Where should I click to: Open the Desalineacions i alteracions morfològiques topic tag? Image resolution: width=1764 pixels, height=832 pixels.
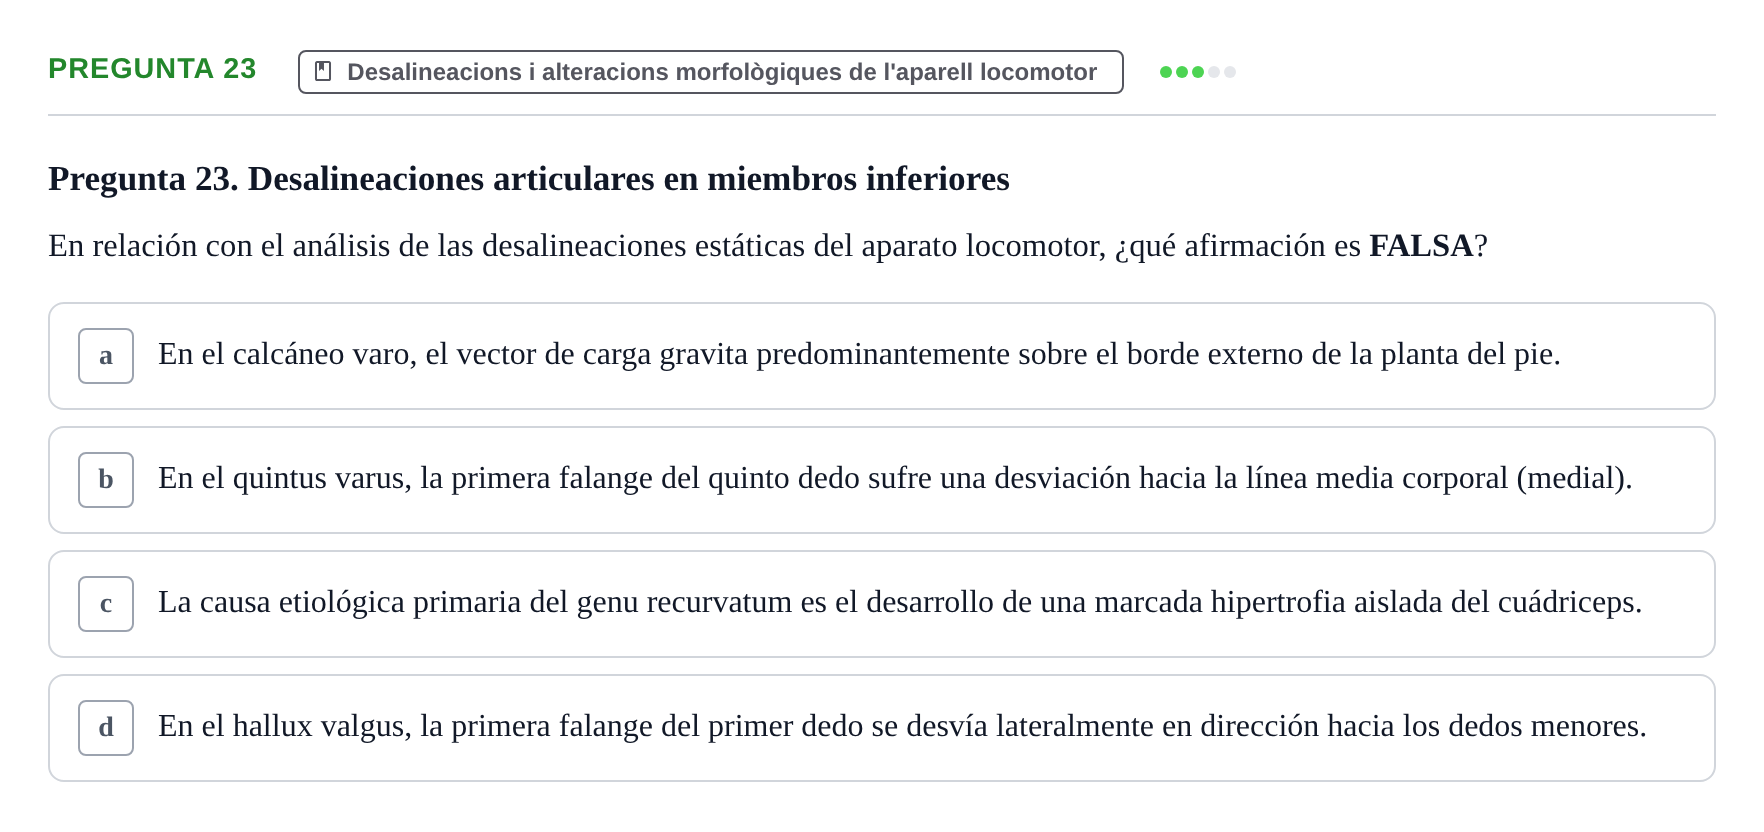point(711,72)
